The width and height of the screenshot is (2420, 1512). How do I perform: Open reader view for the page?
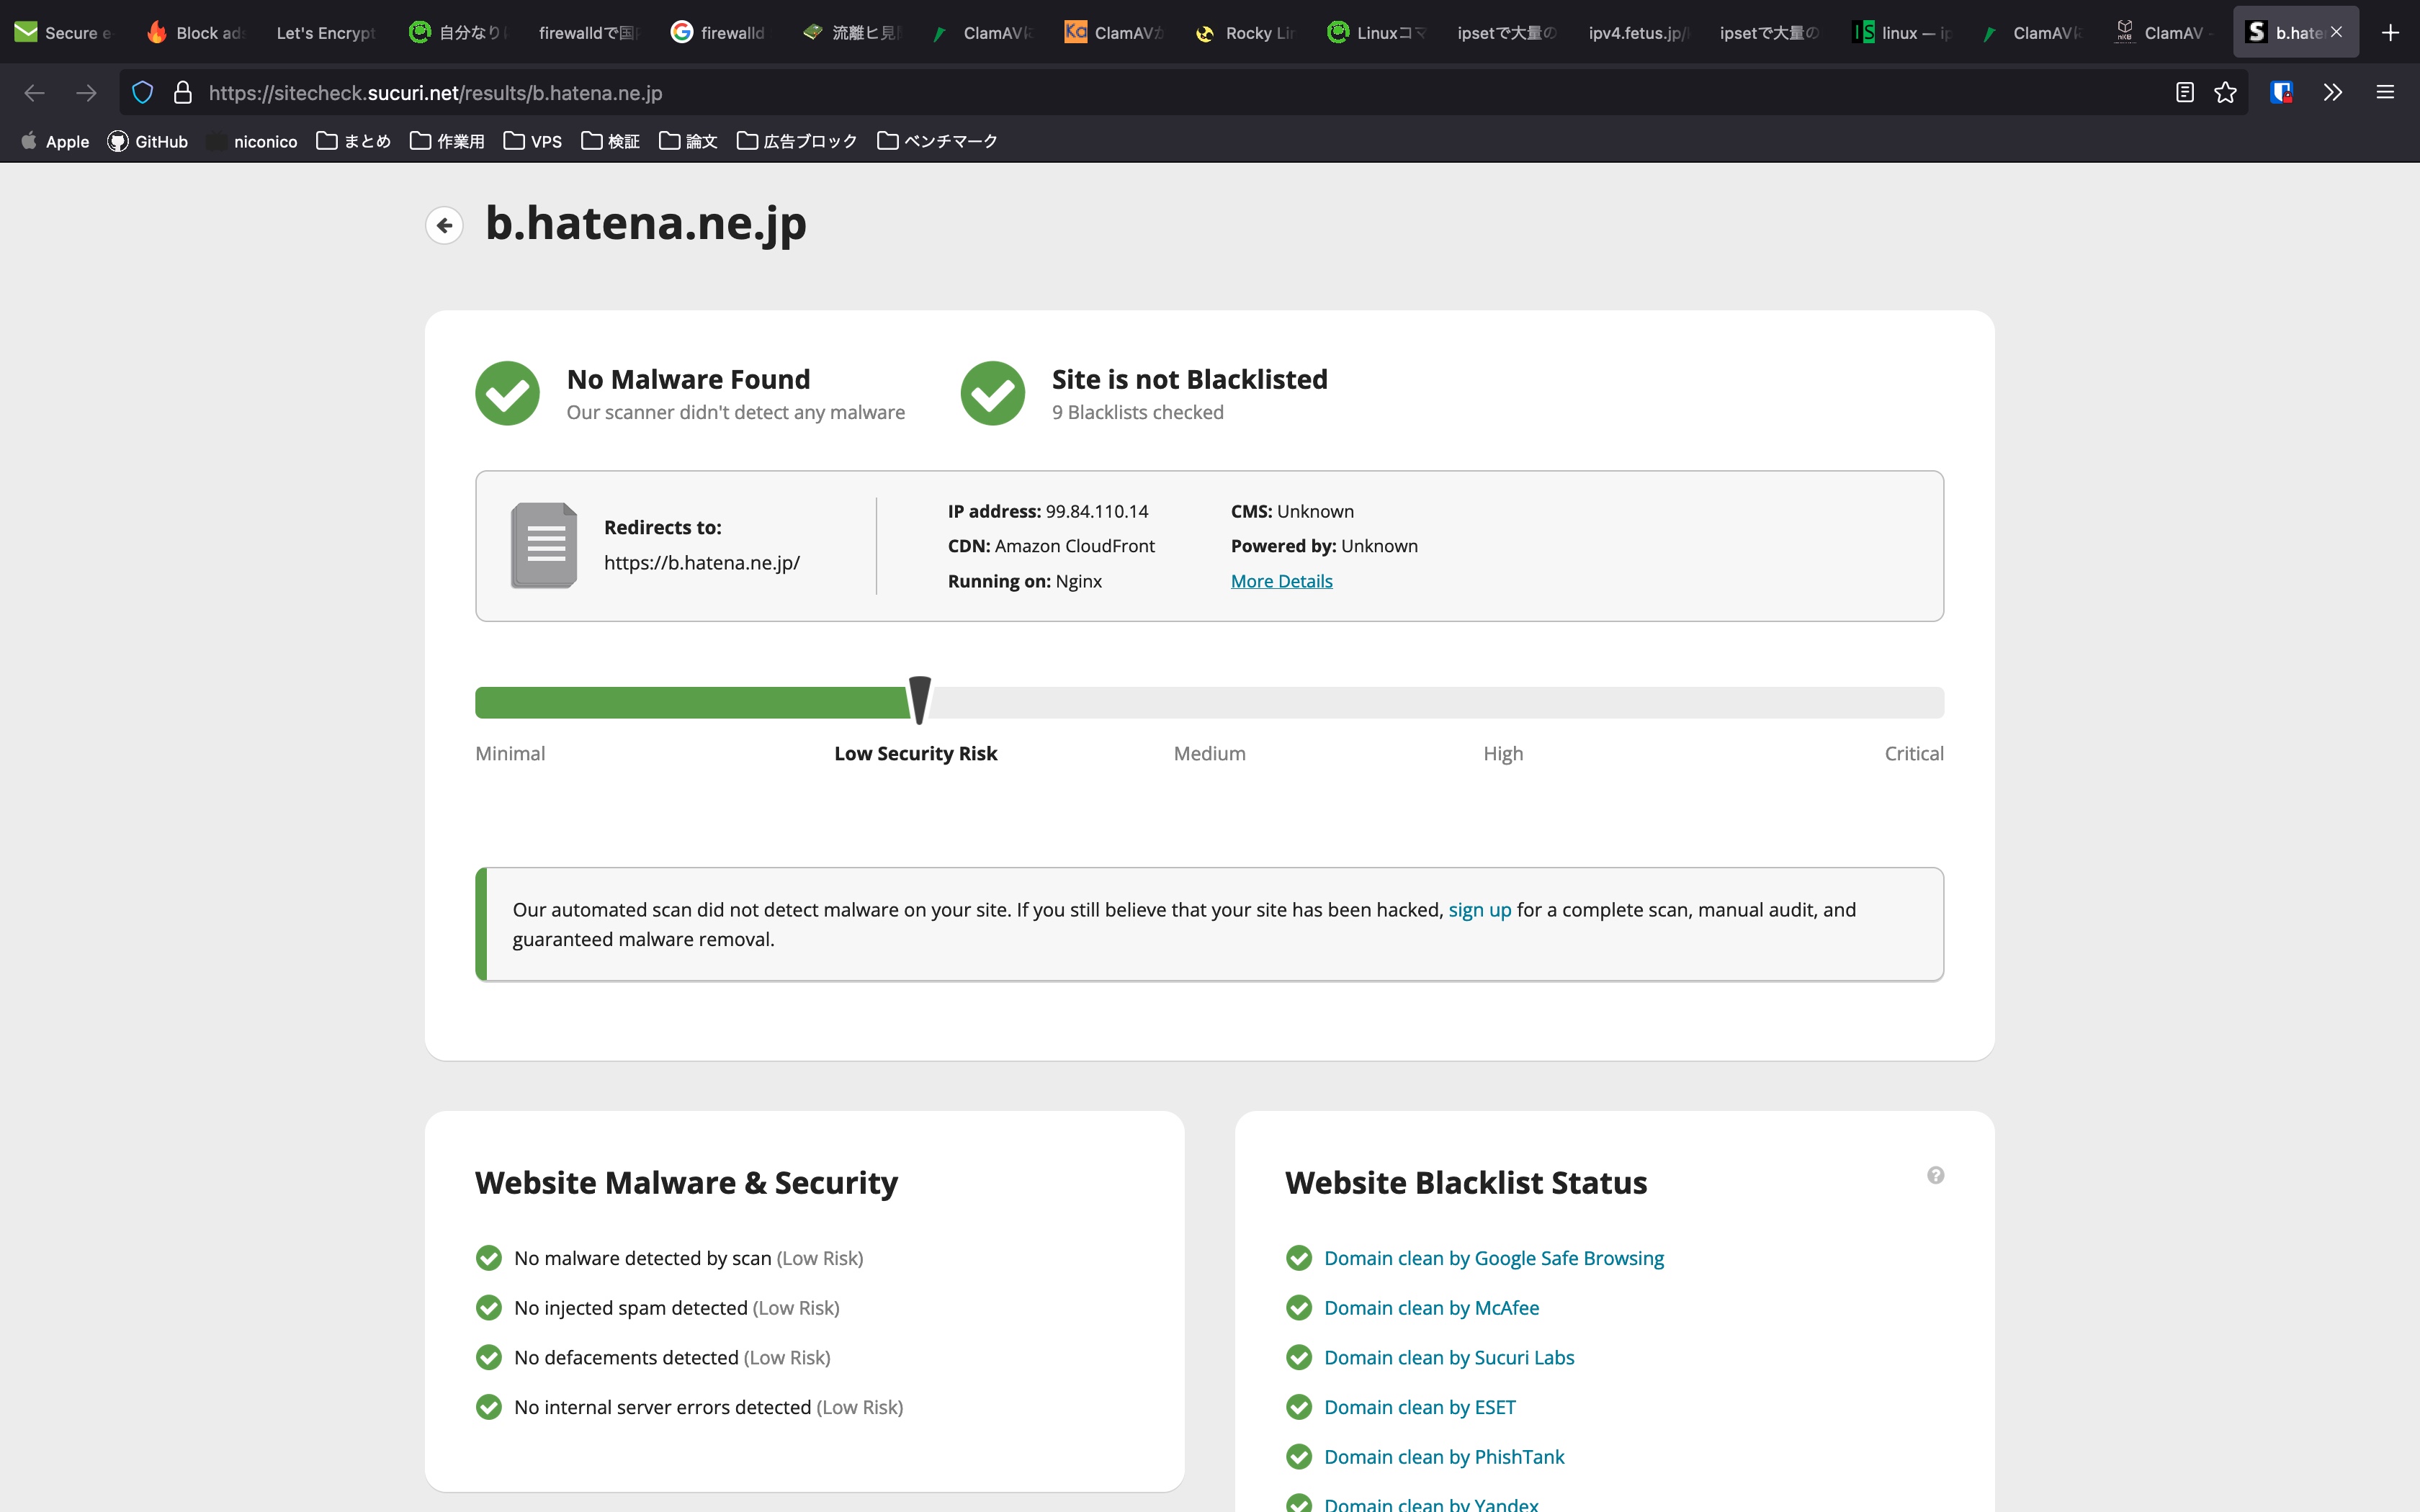2182,92
